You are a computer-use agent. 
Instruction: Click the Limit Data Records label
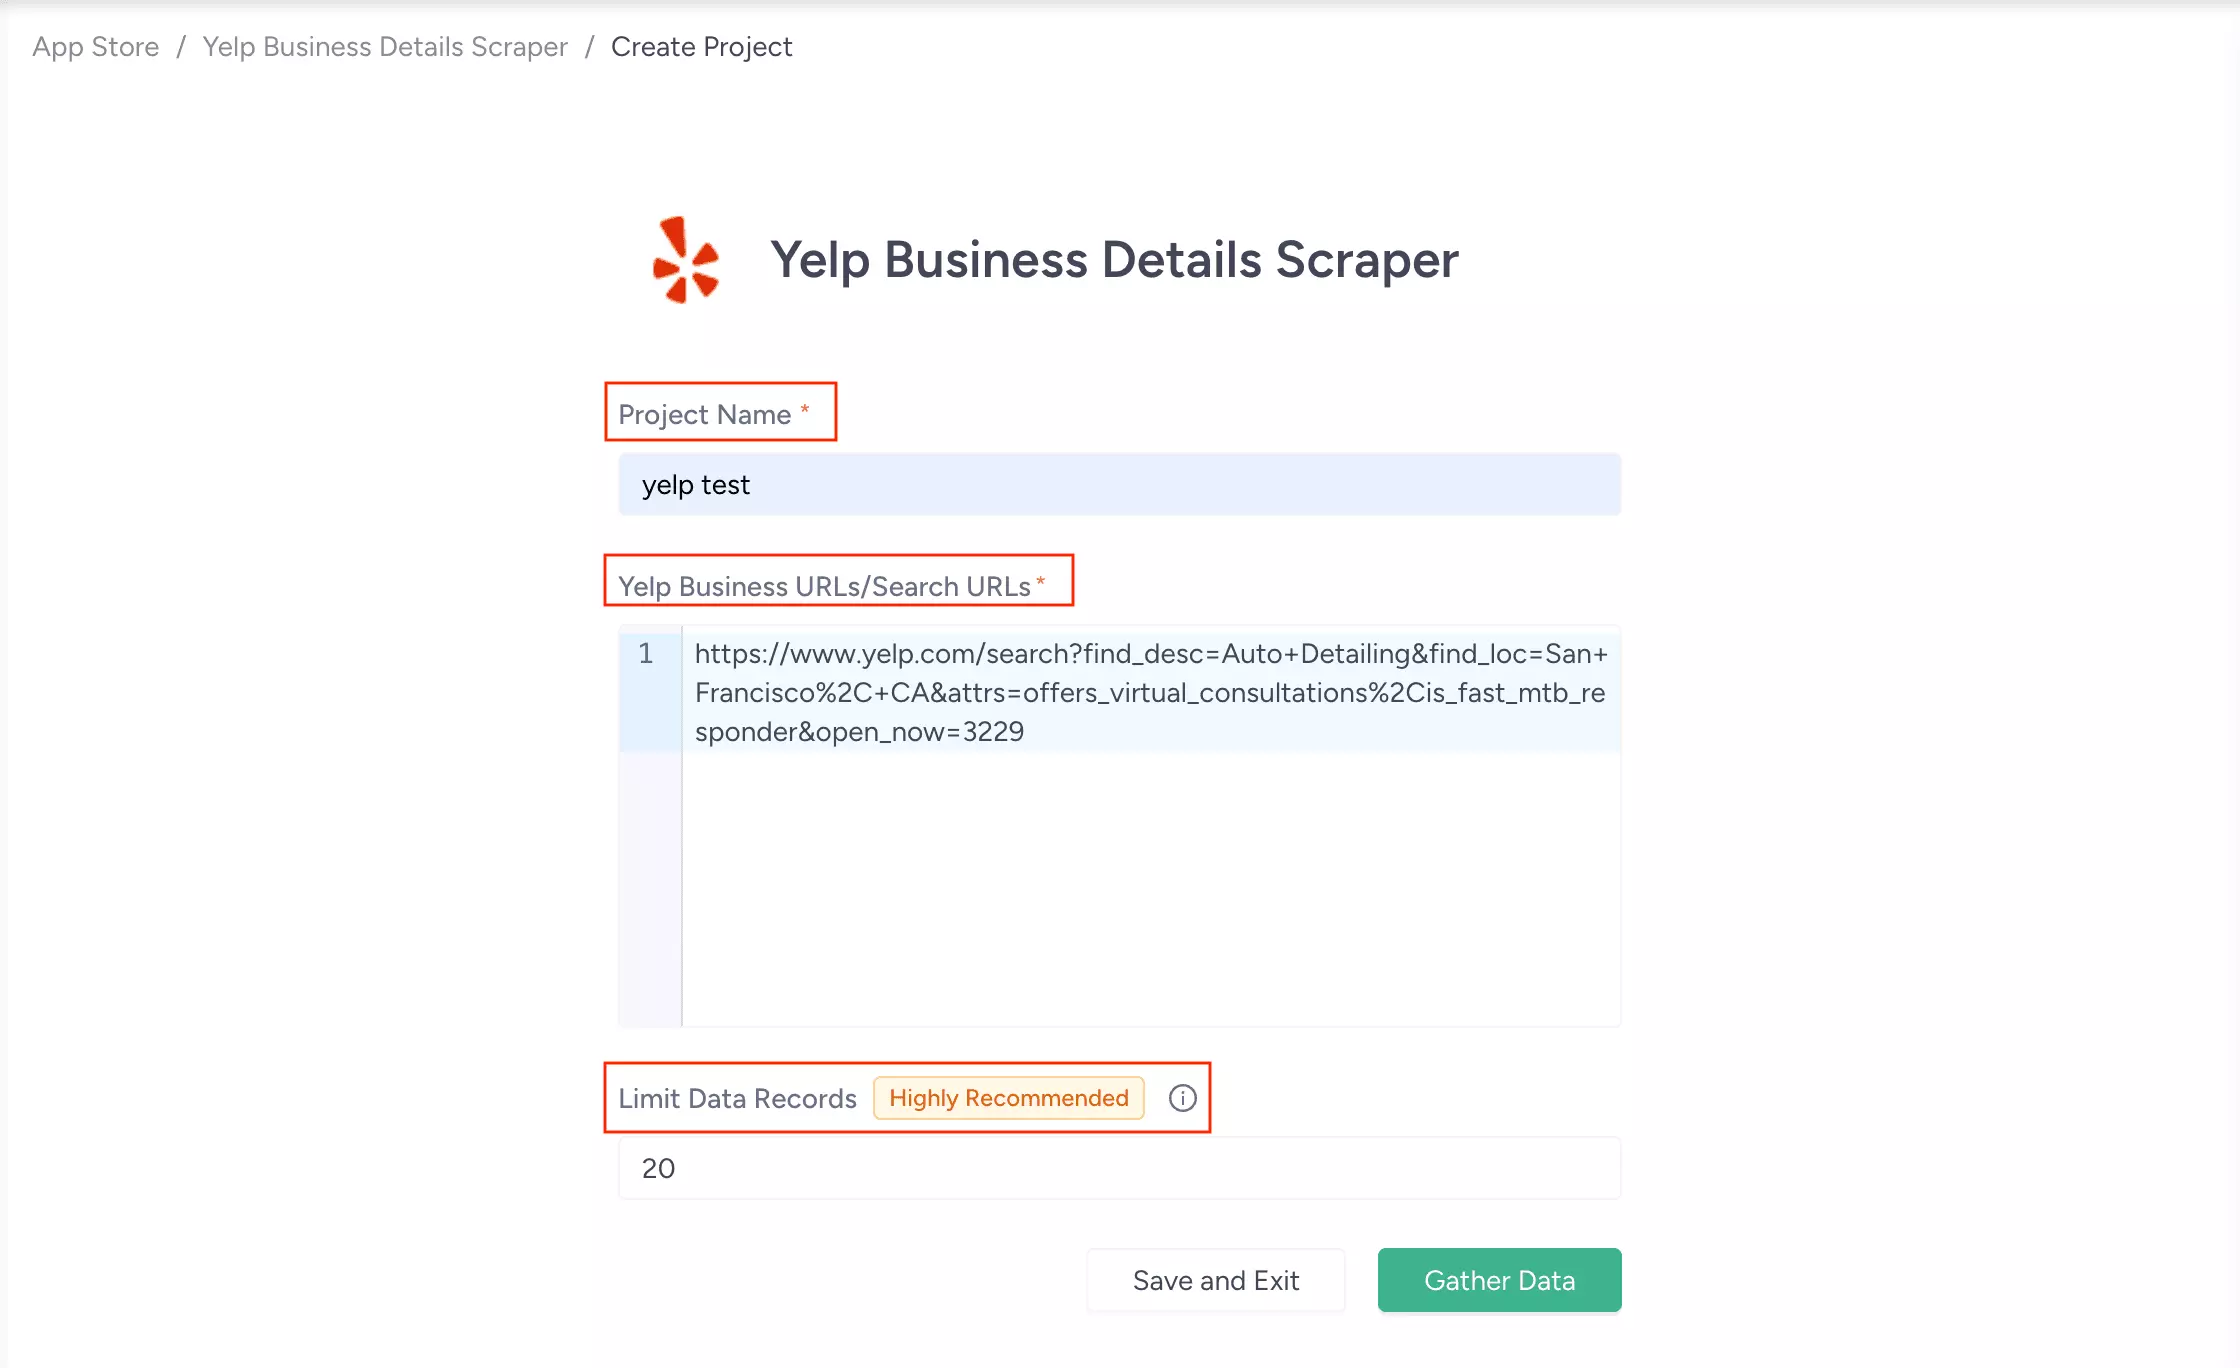point(737,1098)
